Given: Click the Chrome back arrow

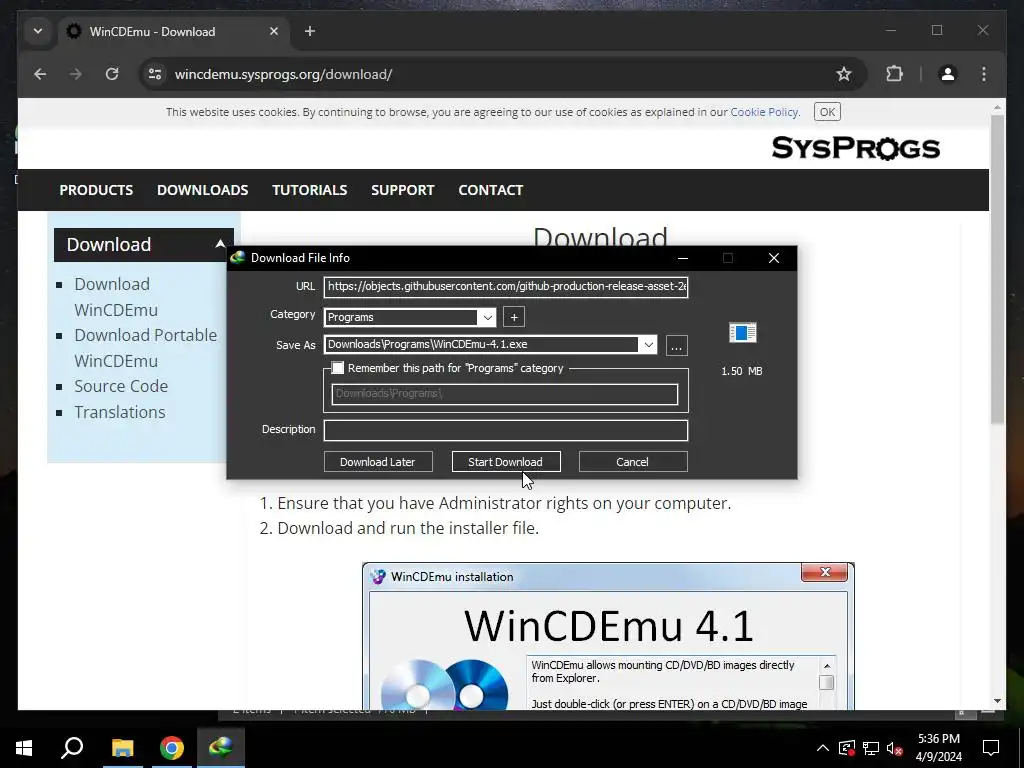Looking at the screenshot, I should point(40,74).
